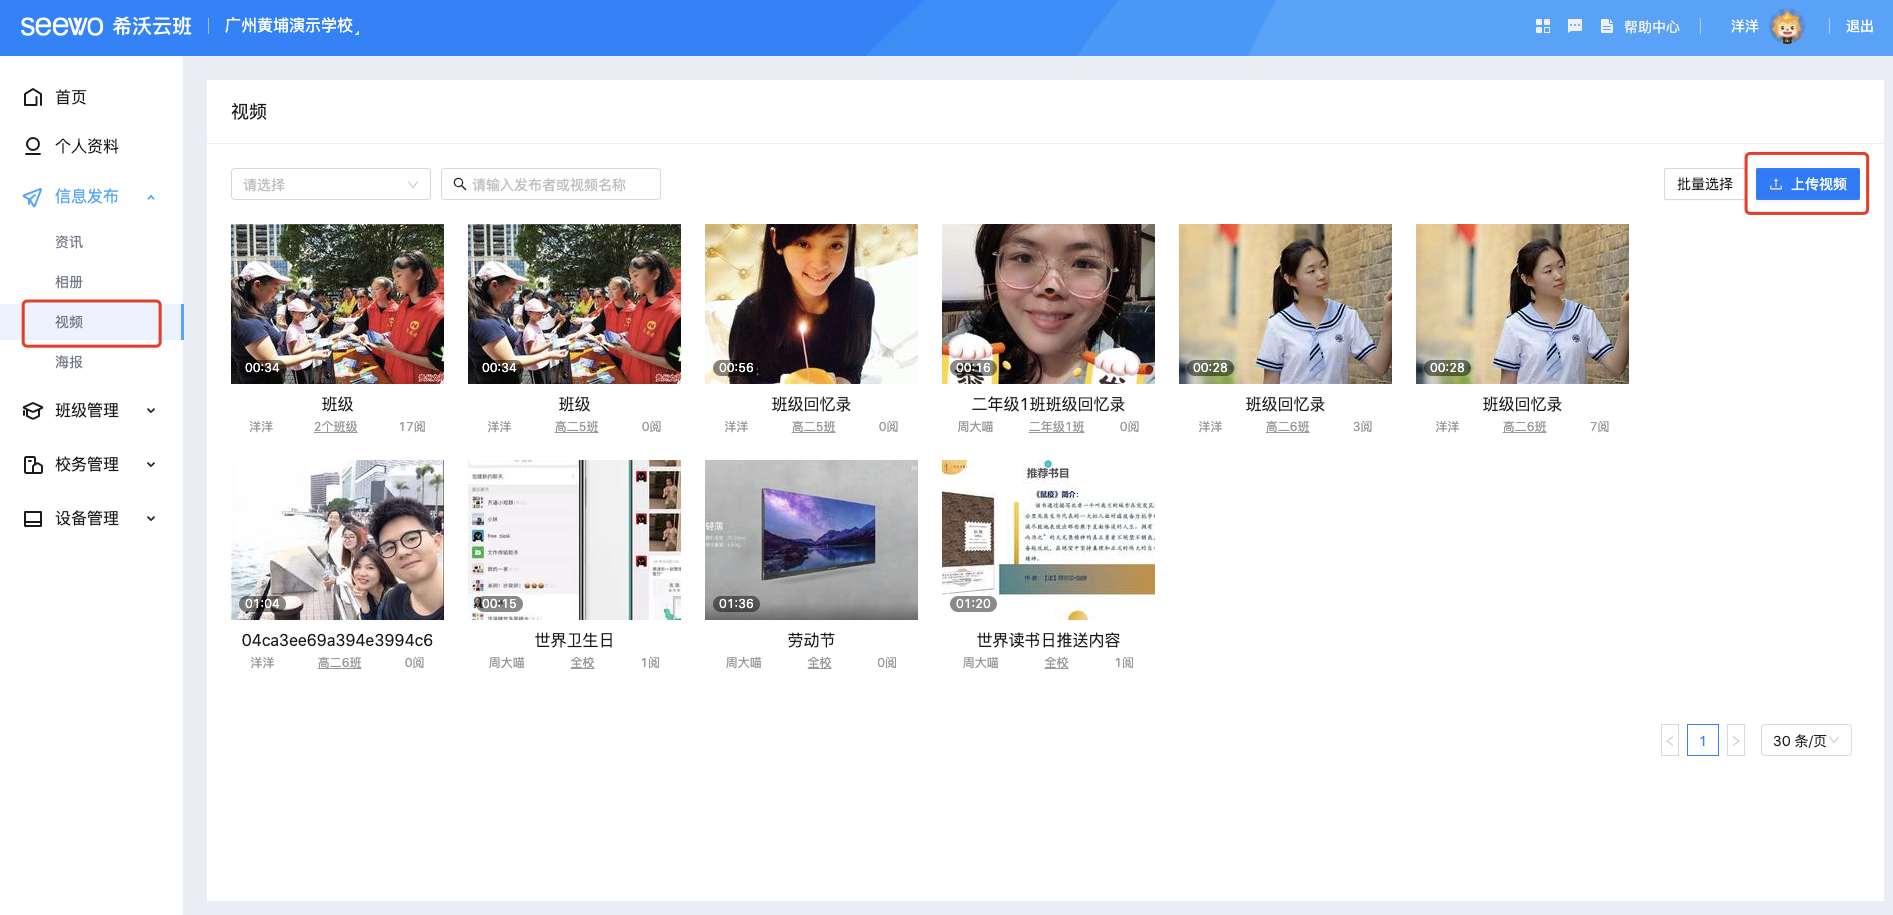Click the user avatar in top bar
Viewport: 1893px width, 915px height.
pyautogui.click(x=1786, y=27)
